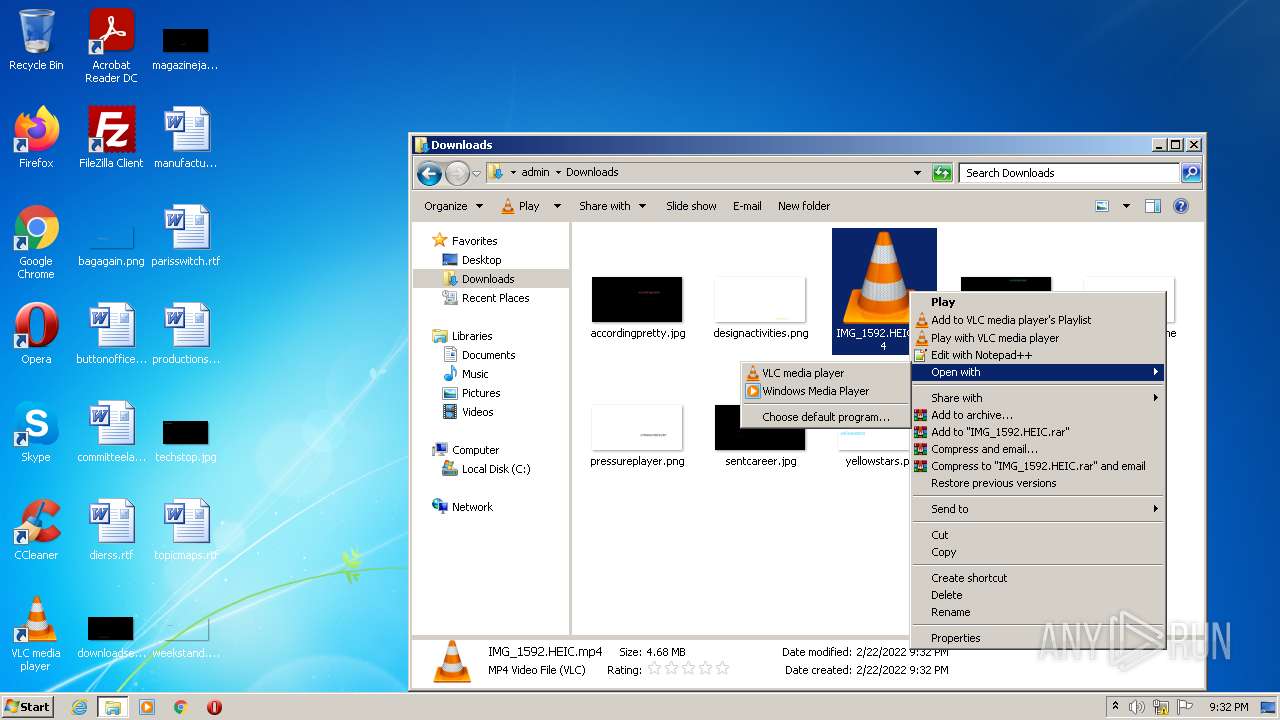The image size is (1280, 720).
Task: Click the Chrome icon in the taskbar
Action: (180, 707)
